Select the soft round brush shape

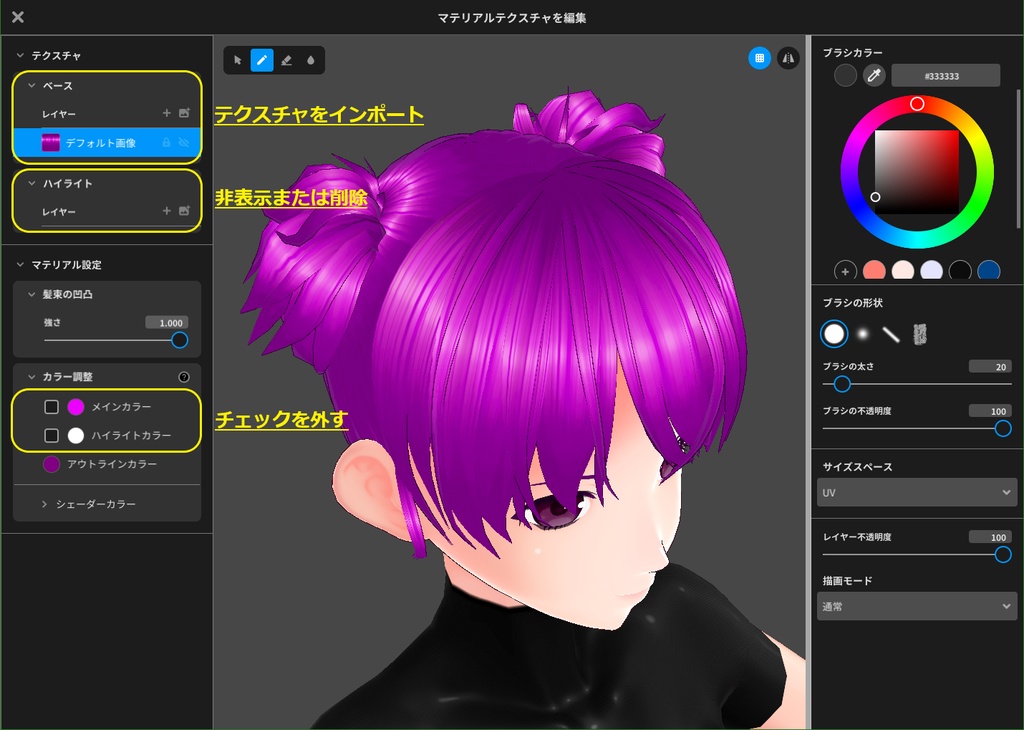coord(862,334)
